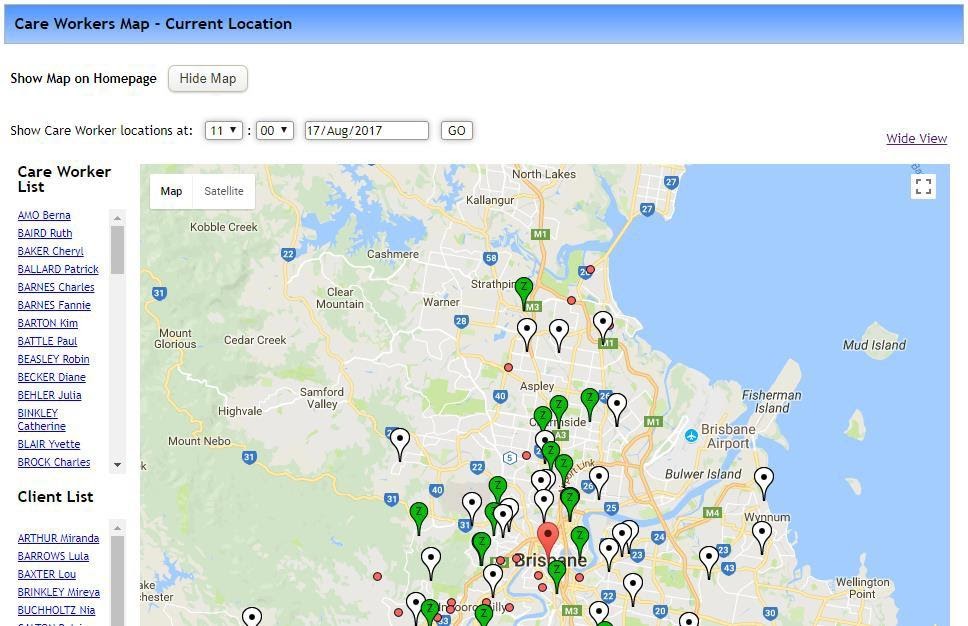Screen dimensions: 968x626
Task: Open client BARROWS Lula
Action: coord(53,556)
